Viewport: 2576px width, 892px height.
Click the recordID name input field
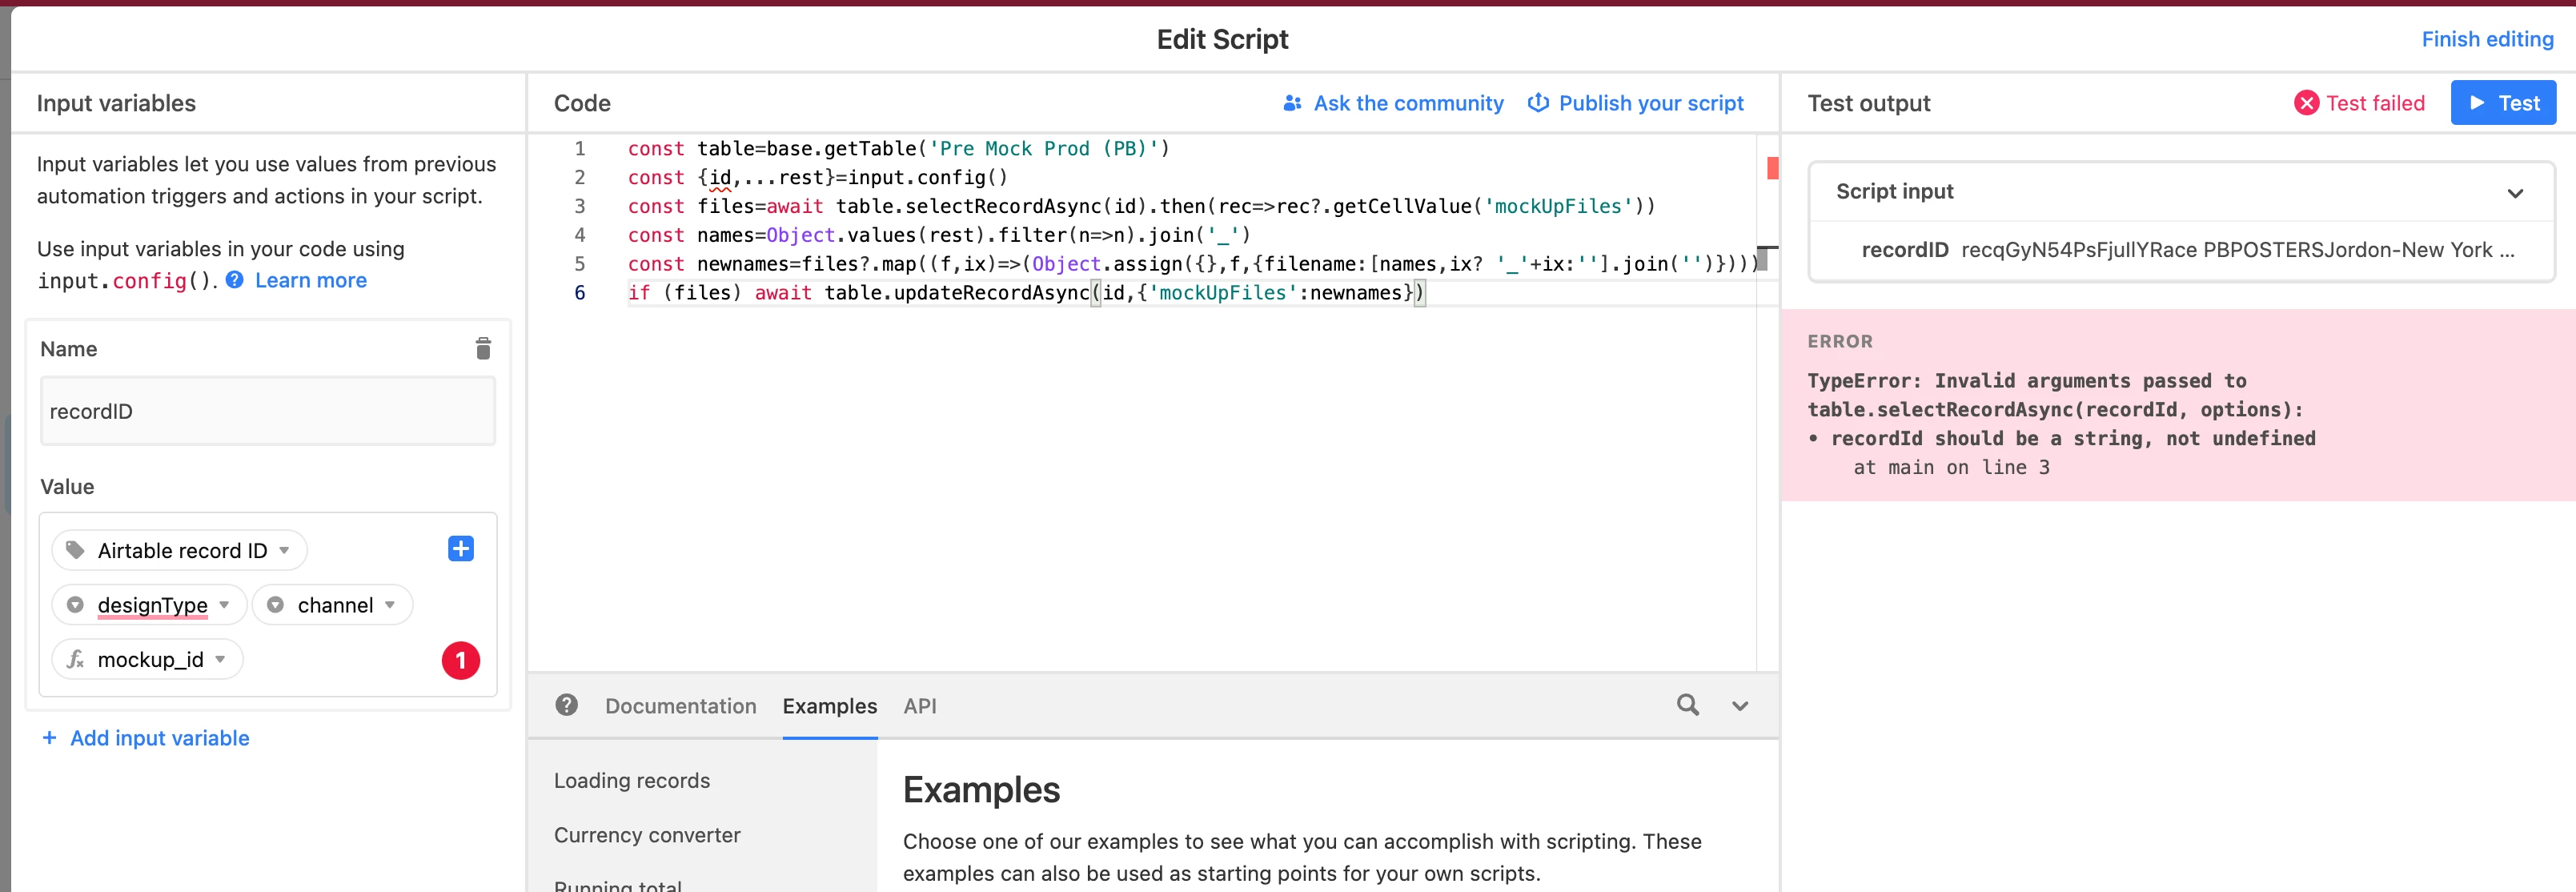[x=267, y=411]
